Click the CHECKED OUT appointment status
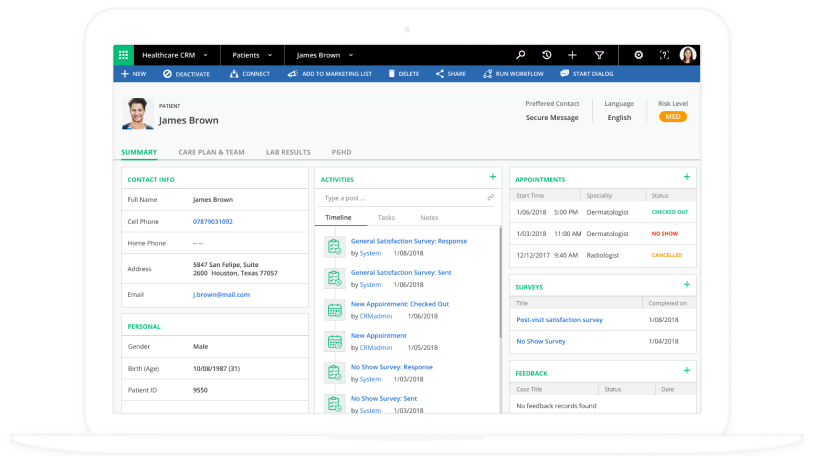814x468 pixels. [670, 212]
